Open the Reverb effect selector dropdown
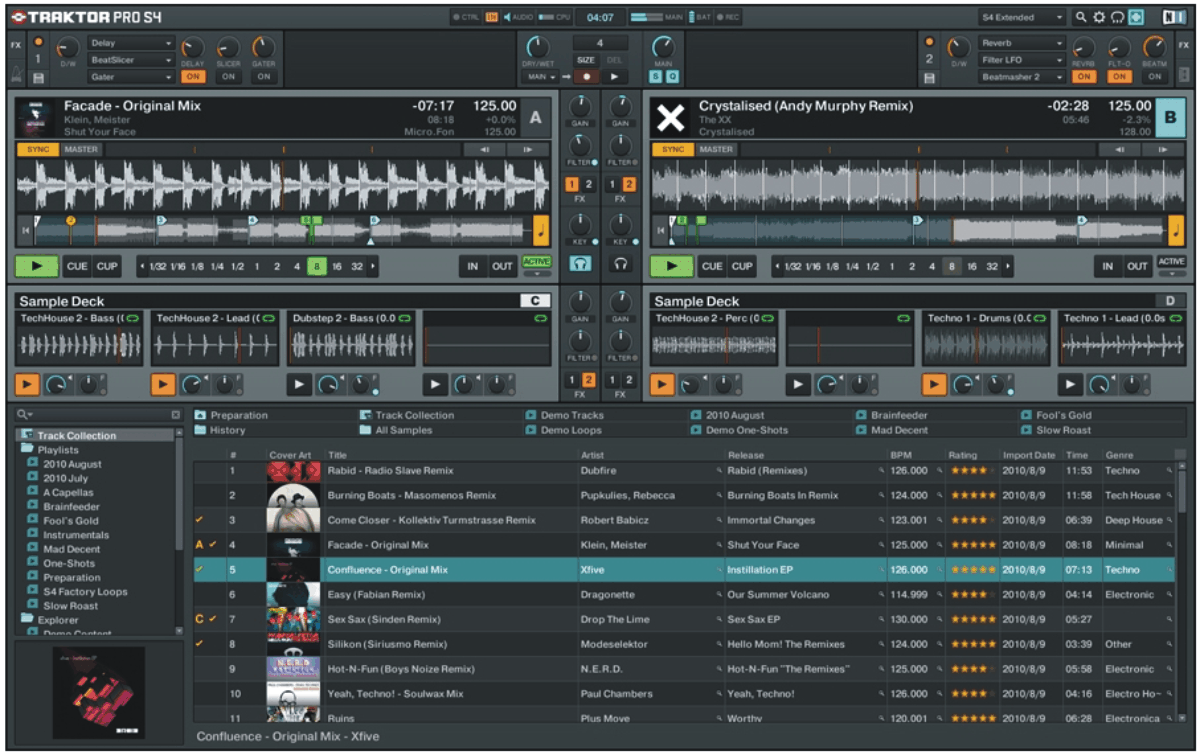 1022,43
